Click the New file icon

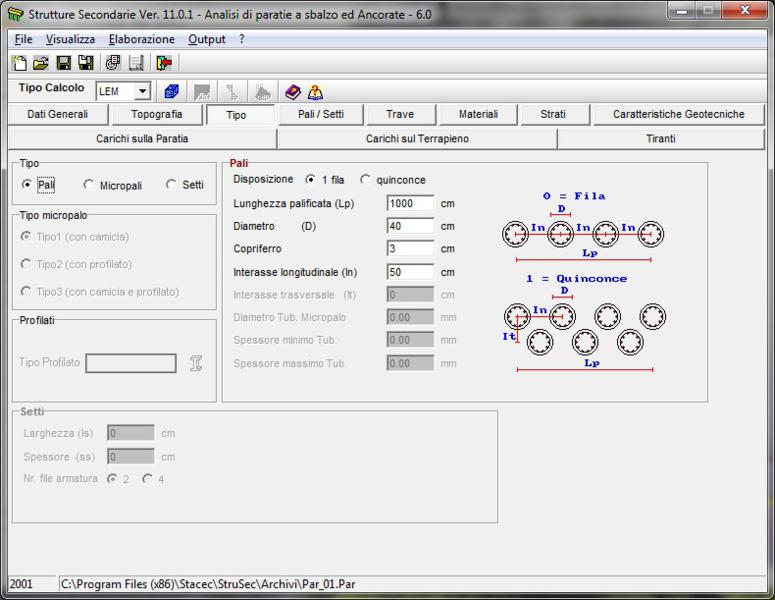click(19, 63)
